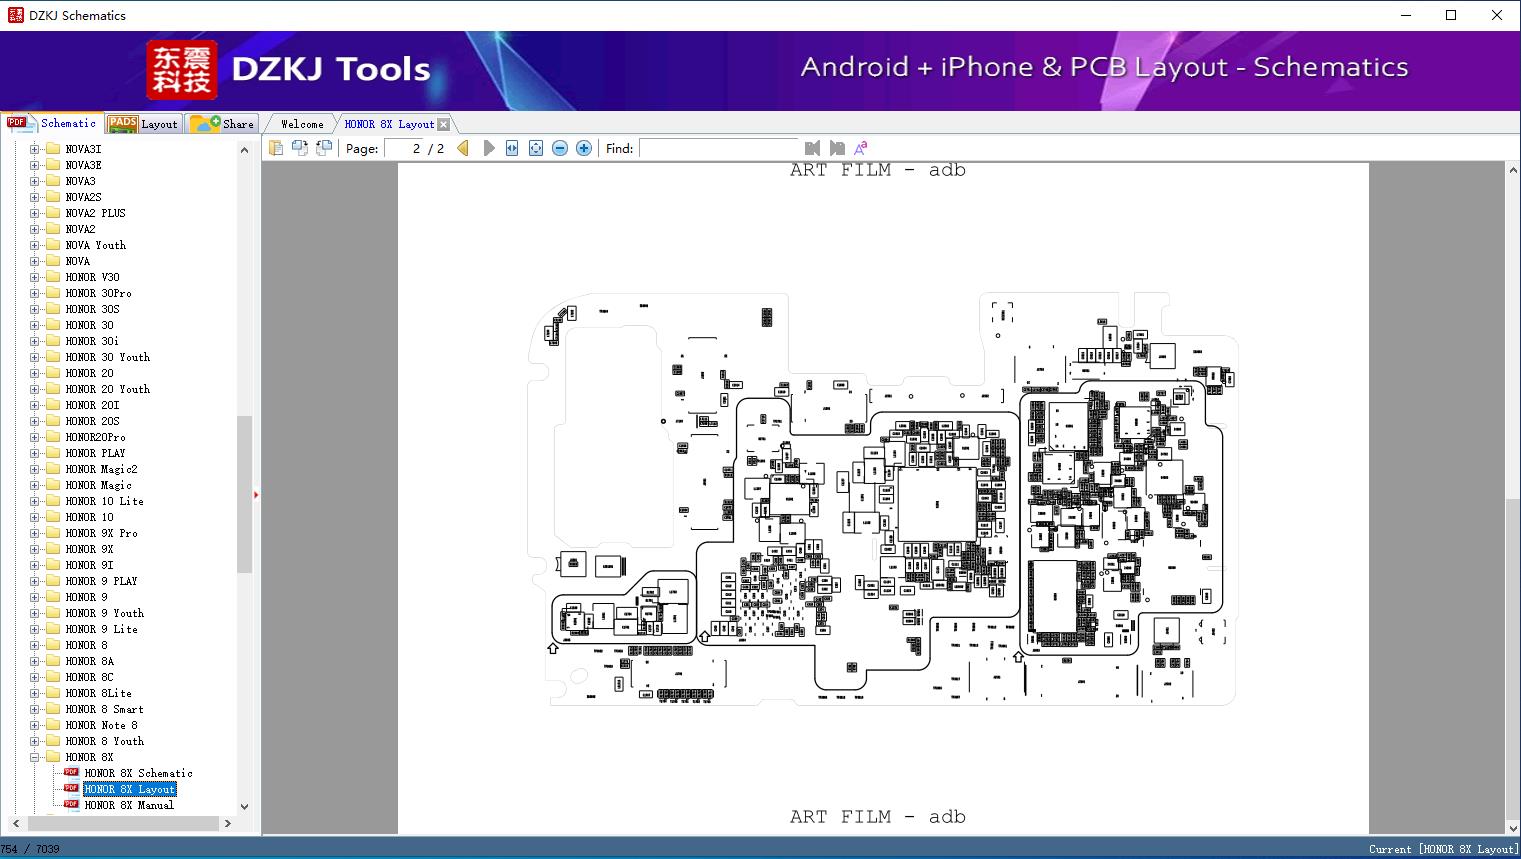Screen dimensions: 1521x859
Task: Click the folder icon next to NOVA Youth
Action: click(x=53, y=245)
